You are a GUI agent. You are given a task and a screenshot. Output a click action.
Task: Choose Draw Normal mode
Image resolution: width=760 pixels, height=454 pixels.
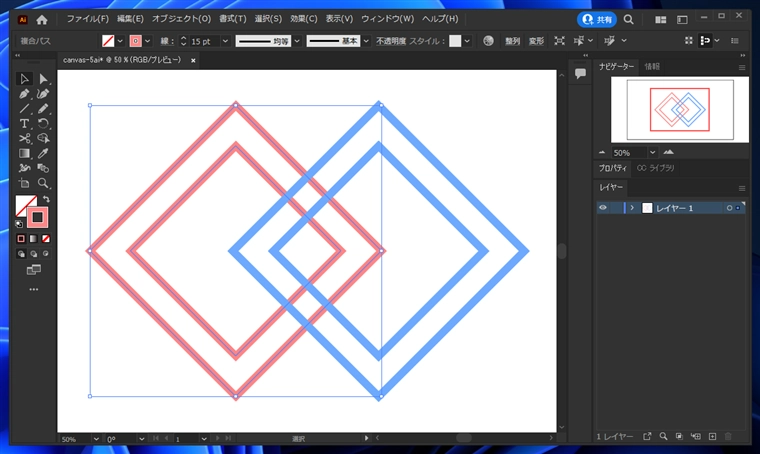[21, 253]
